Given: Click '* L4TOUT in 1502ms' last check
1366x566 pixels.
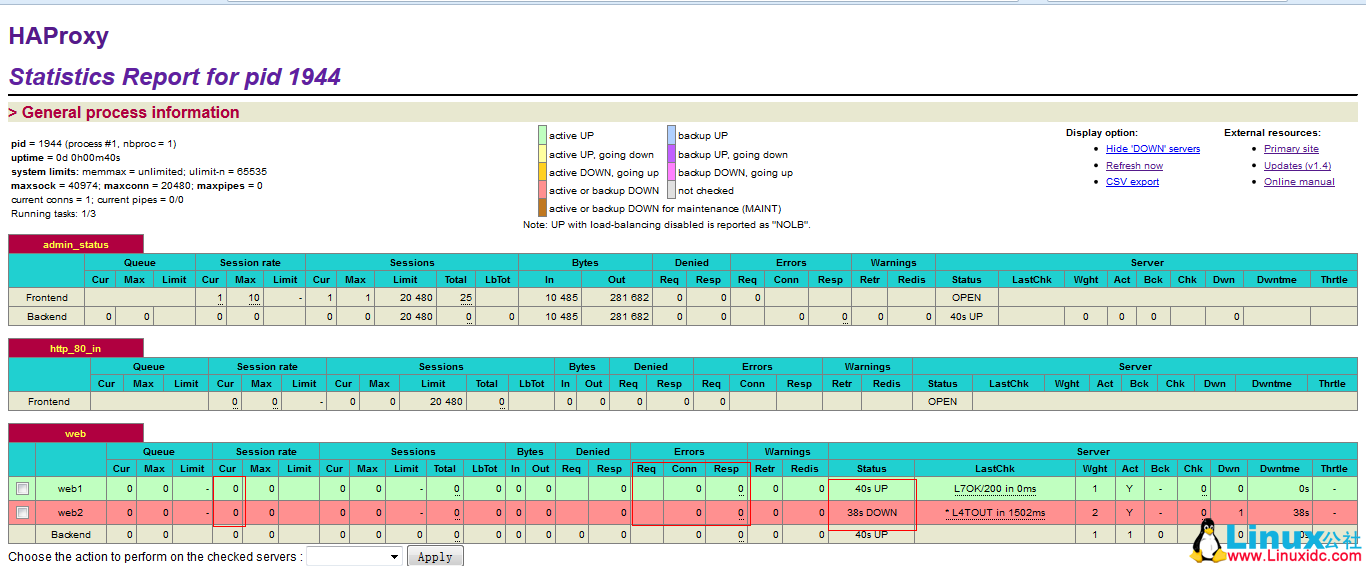Looking at the screenshot, I should (995, 513).
